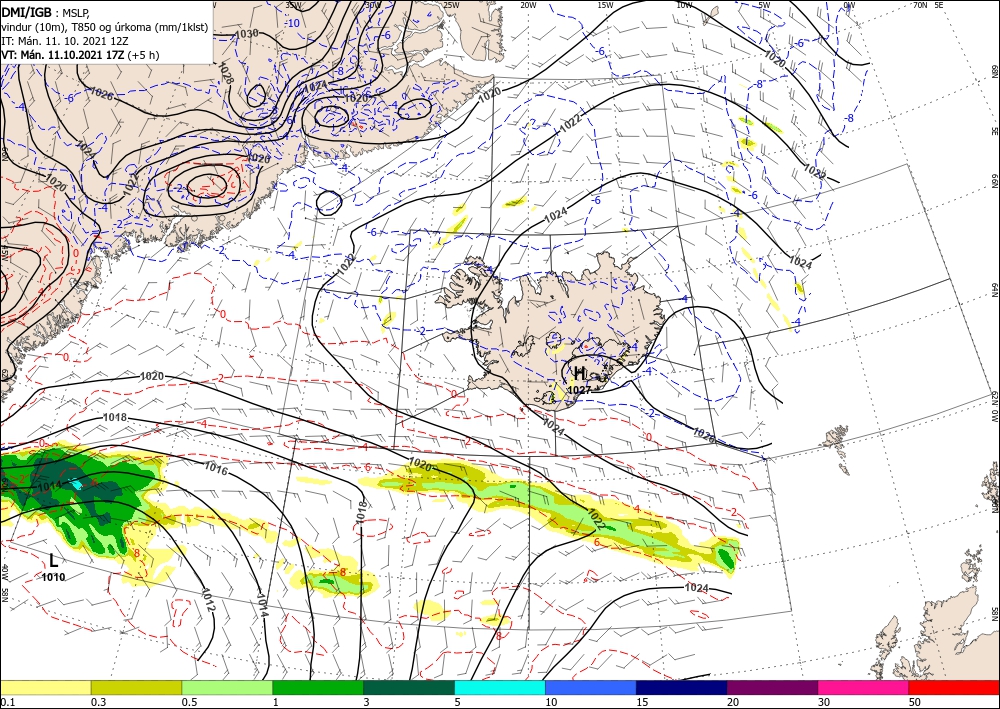This screenshot has height=709, width=1000.
Task: Click the 1028 isobar label
Action: (x=225, y=73)
